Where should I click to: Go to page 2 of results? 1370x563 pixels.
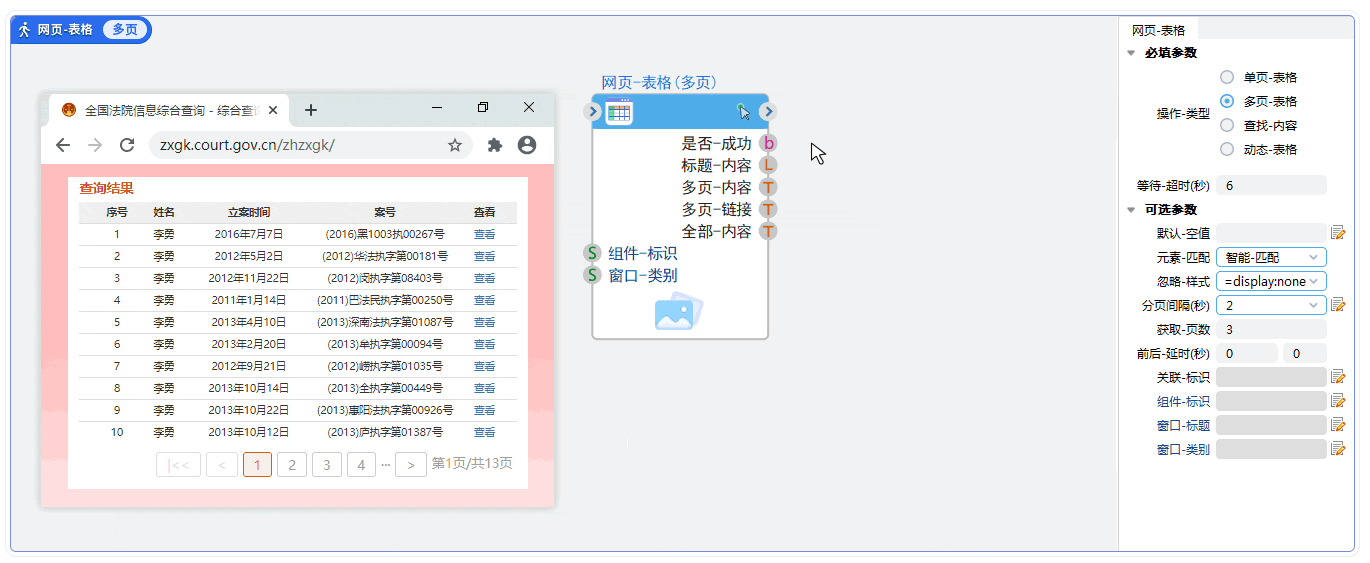(291, 464)
